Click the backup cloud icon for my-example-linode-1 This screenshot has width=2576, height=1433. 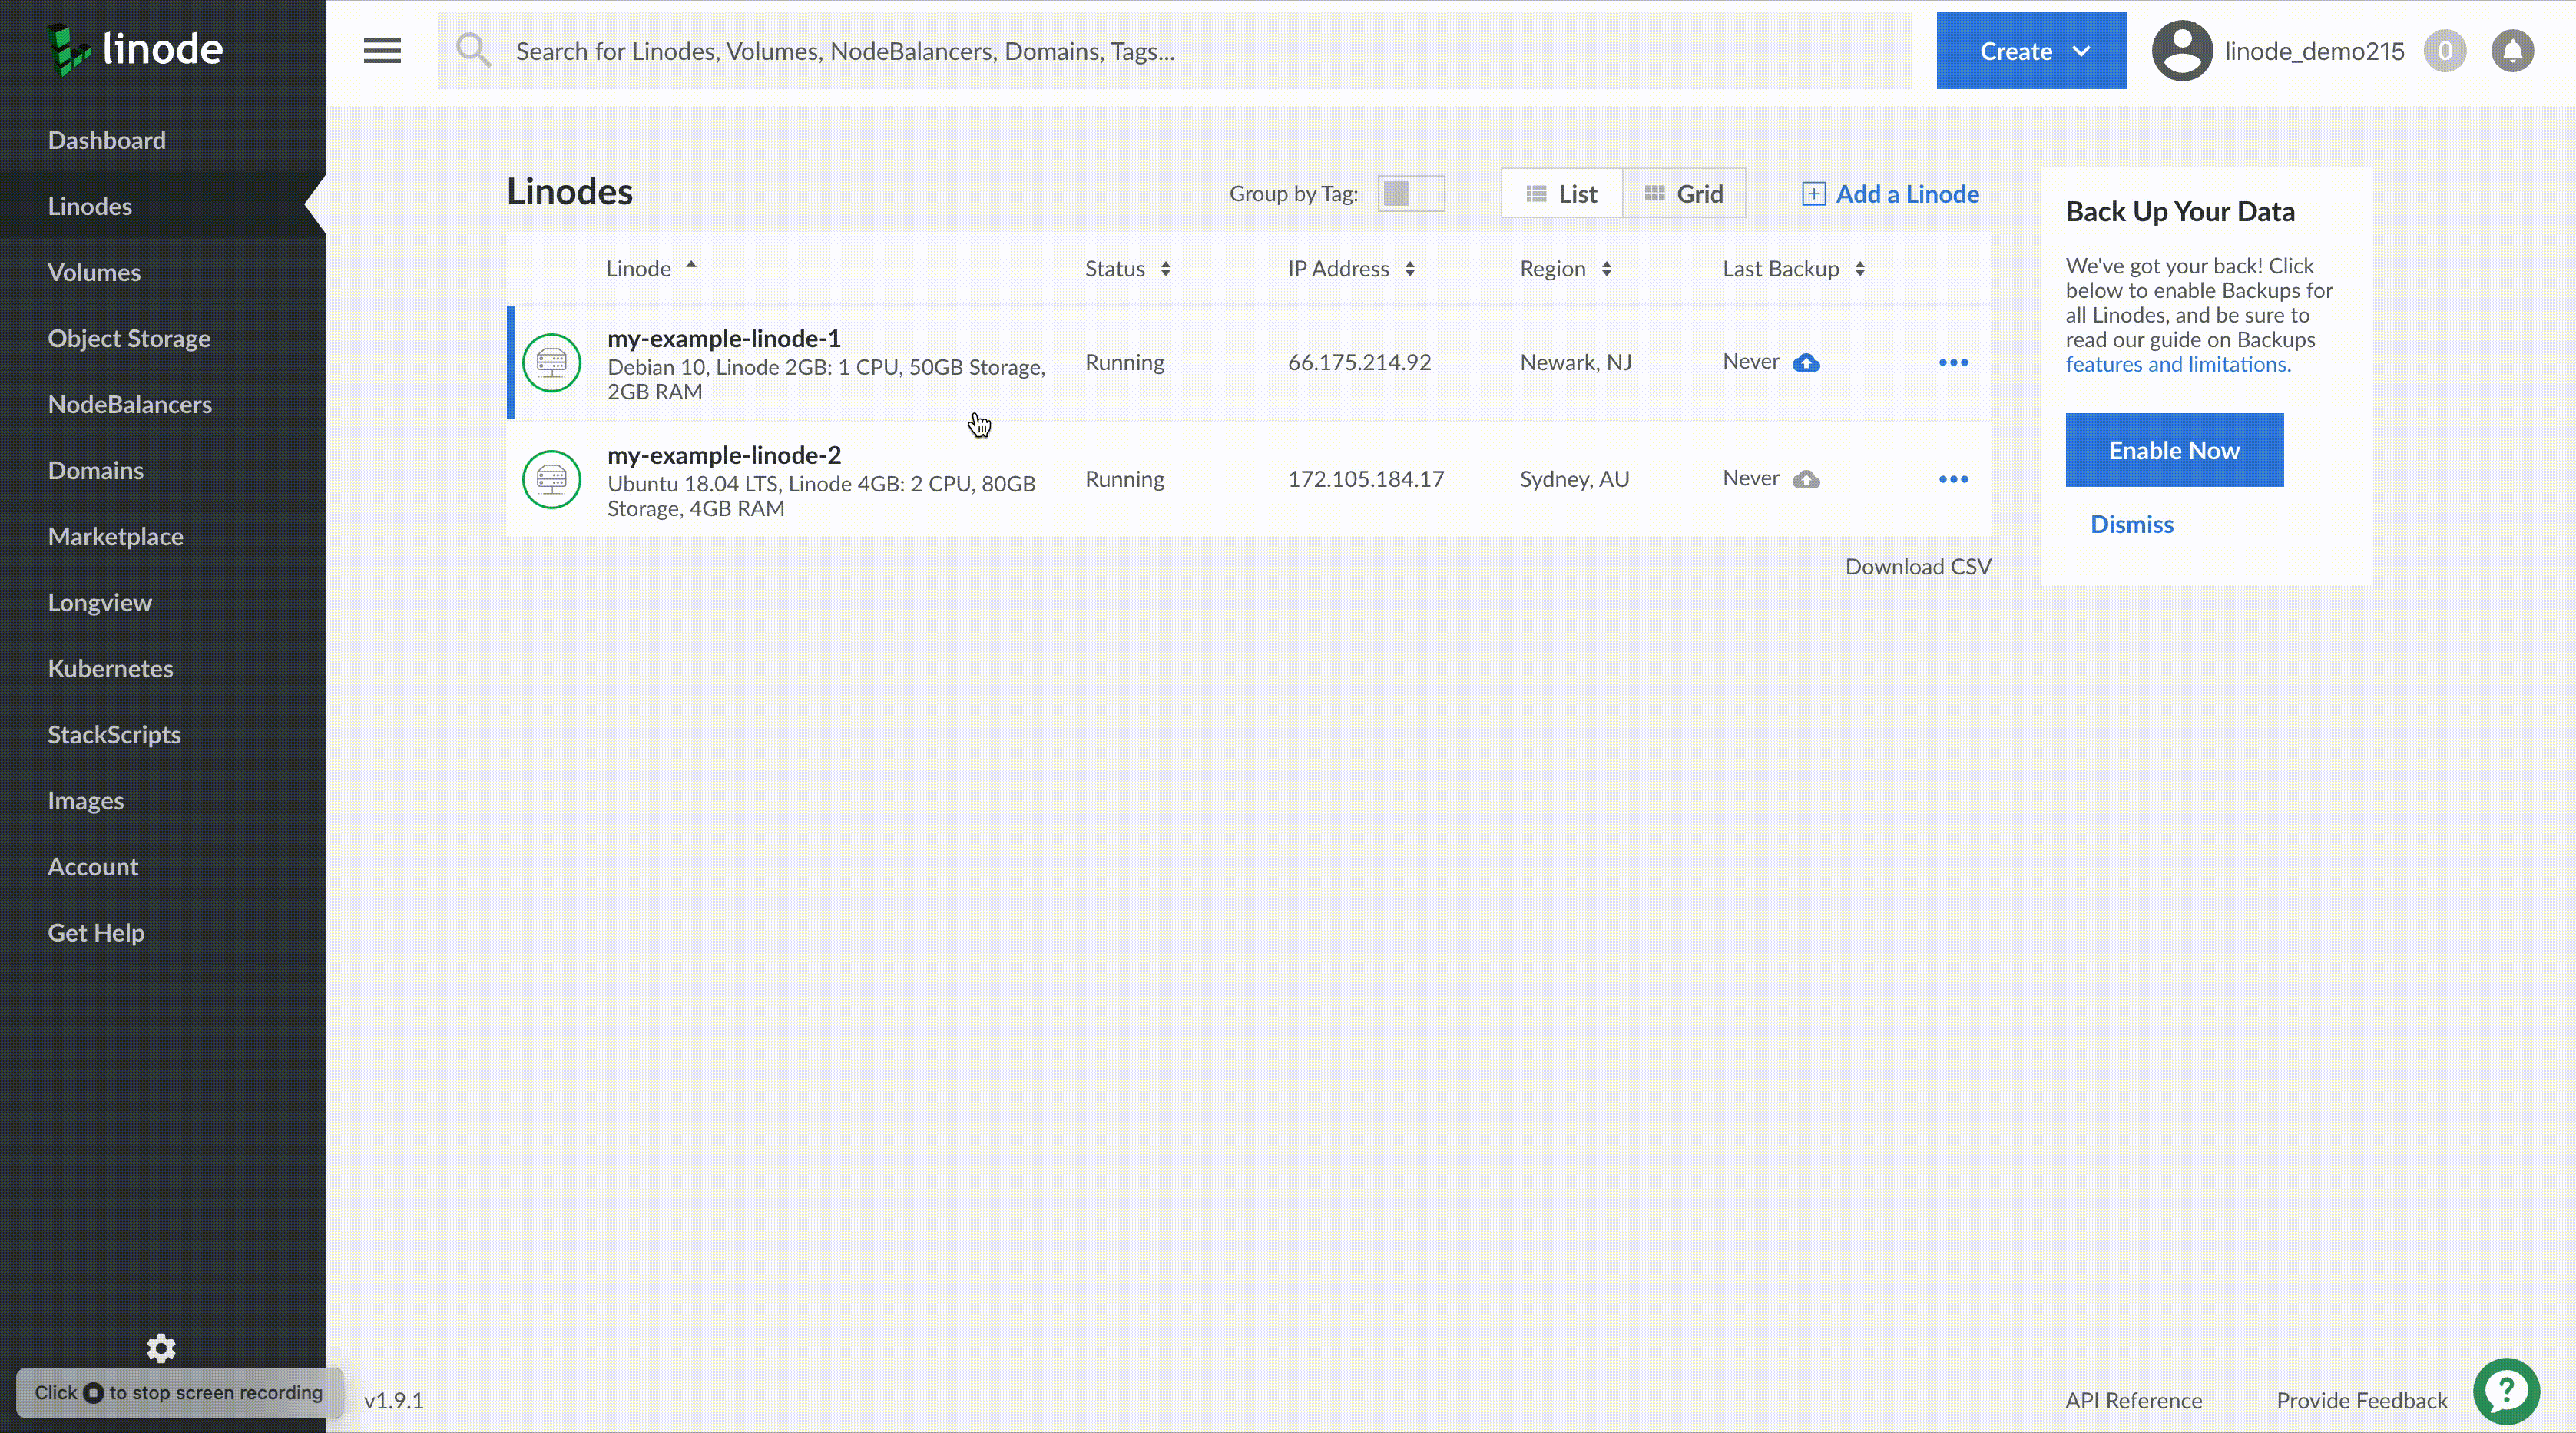click(x=1805, y=363)
